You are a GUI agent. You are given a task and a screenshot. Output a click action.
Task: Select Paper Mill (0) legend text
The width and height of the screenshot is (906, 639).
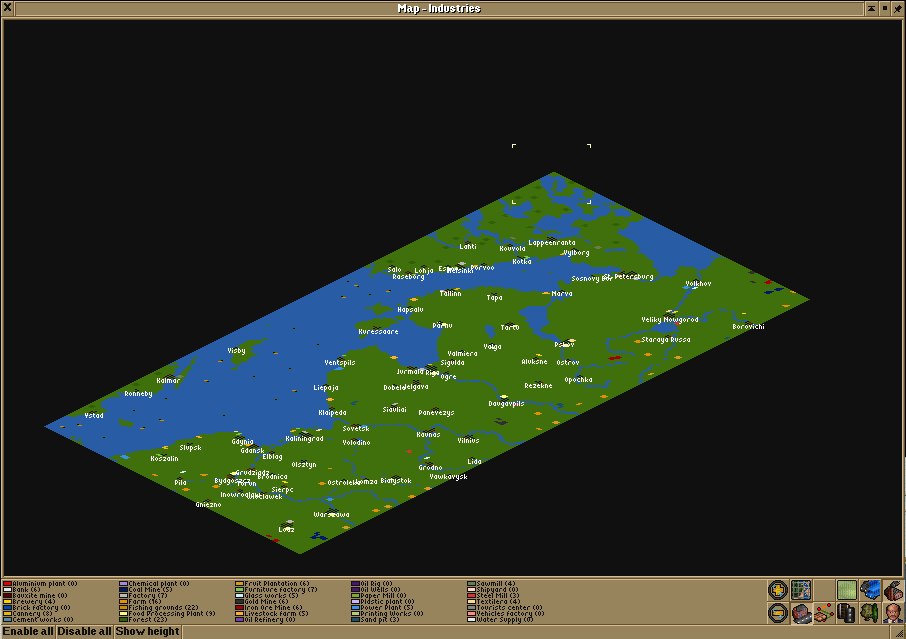coord(384,596)
